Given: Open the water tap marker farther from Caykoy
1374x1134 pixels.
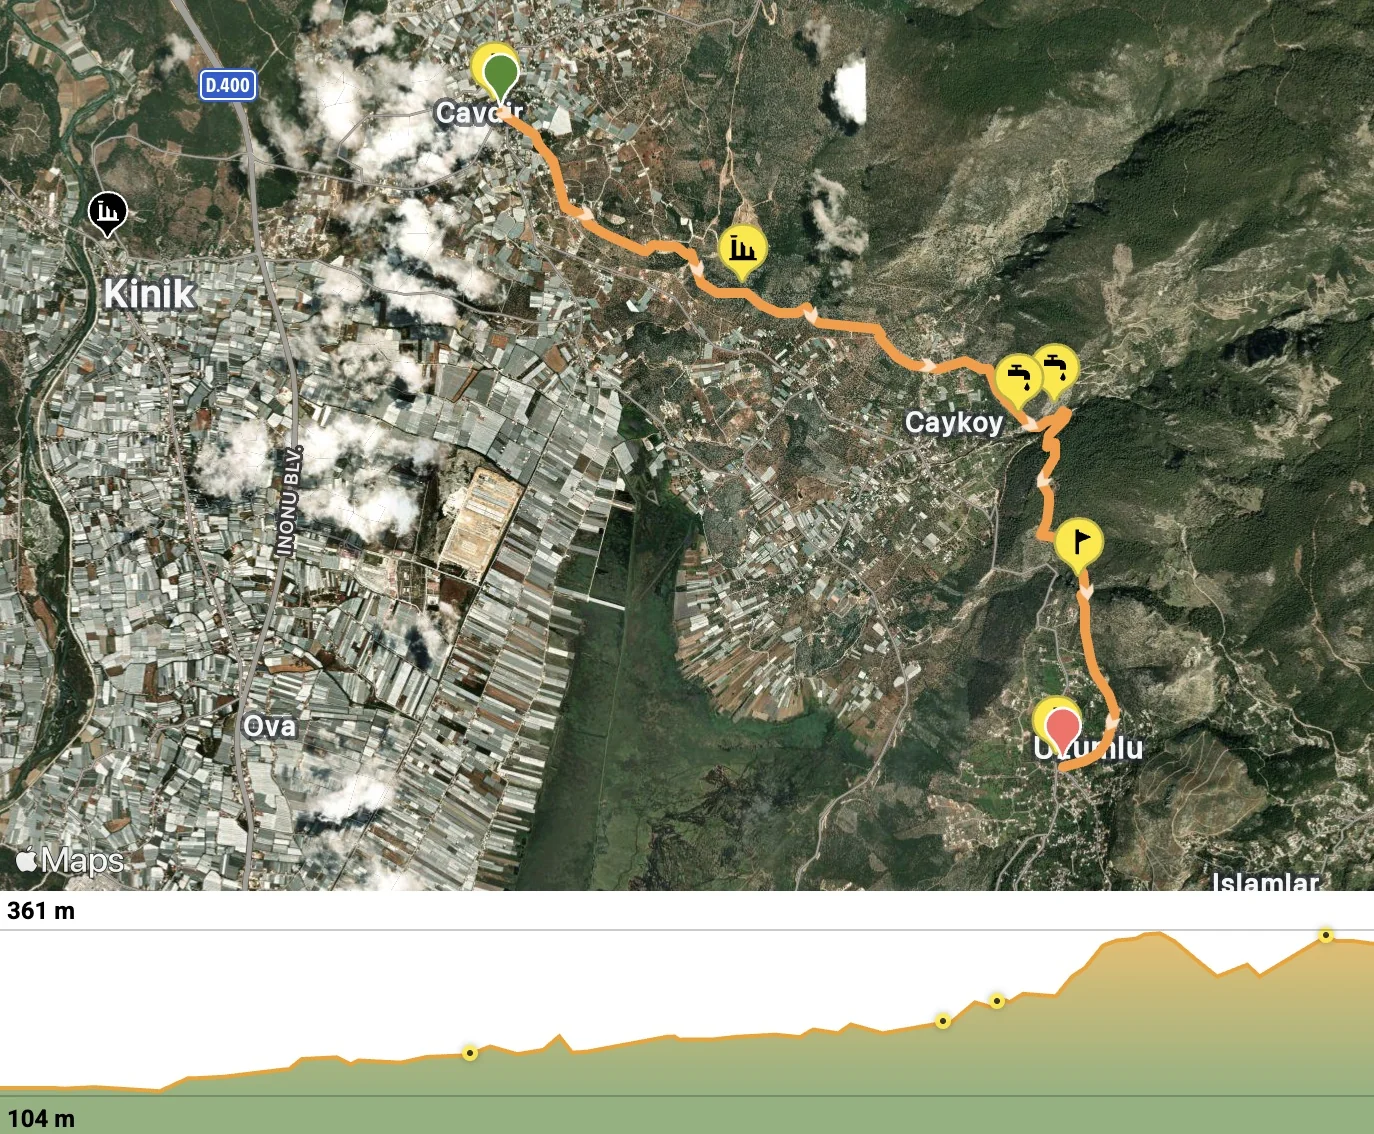Looking at the screenshot, I should pyautogui.click(x=1055, y=368).
